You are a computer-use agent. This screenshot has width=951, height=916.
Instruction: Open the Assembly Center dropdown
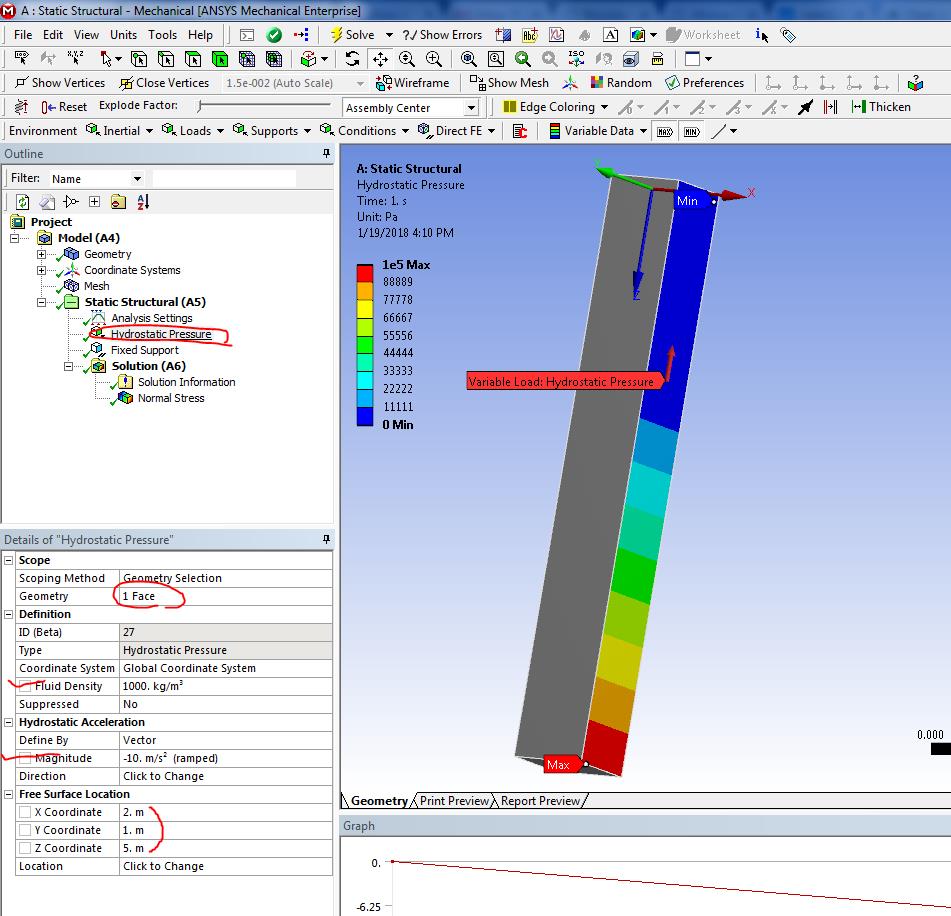point(471,108)
